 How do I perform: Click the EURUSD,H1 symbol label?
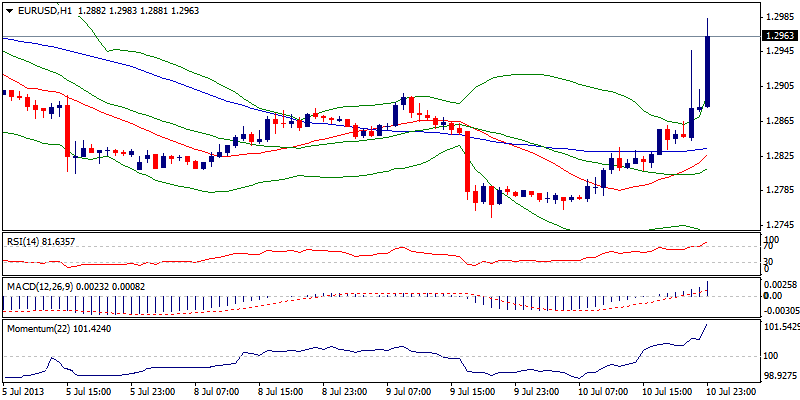pyautogui.click(x=45, y=9)
